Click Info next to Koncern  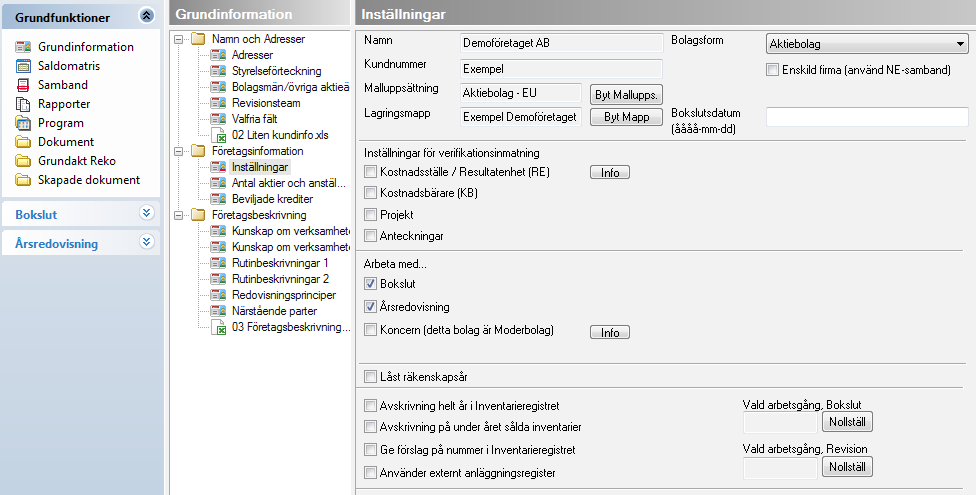[610, 332]
